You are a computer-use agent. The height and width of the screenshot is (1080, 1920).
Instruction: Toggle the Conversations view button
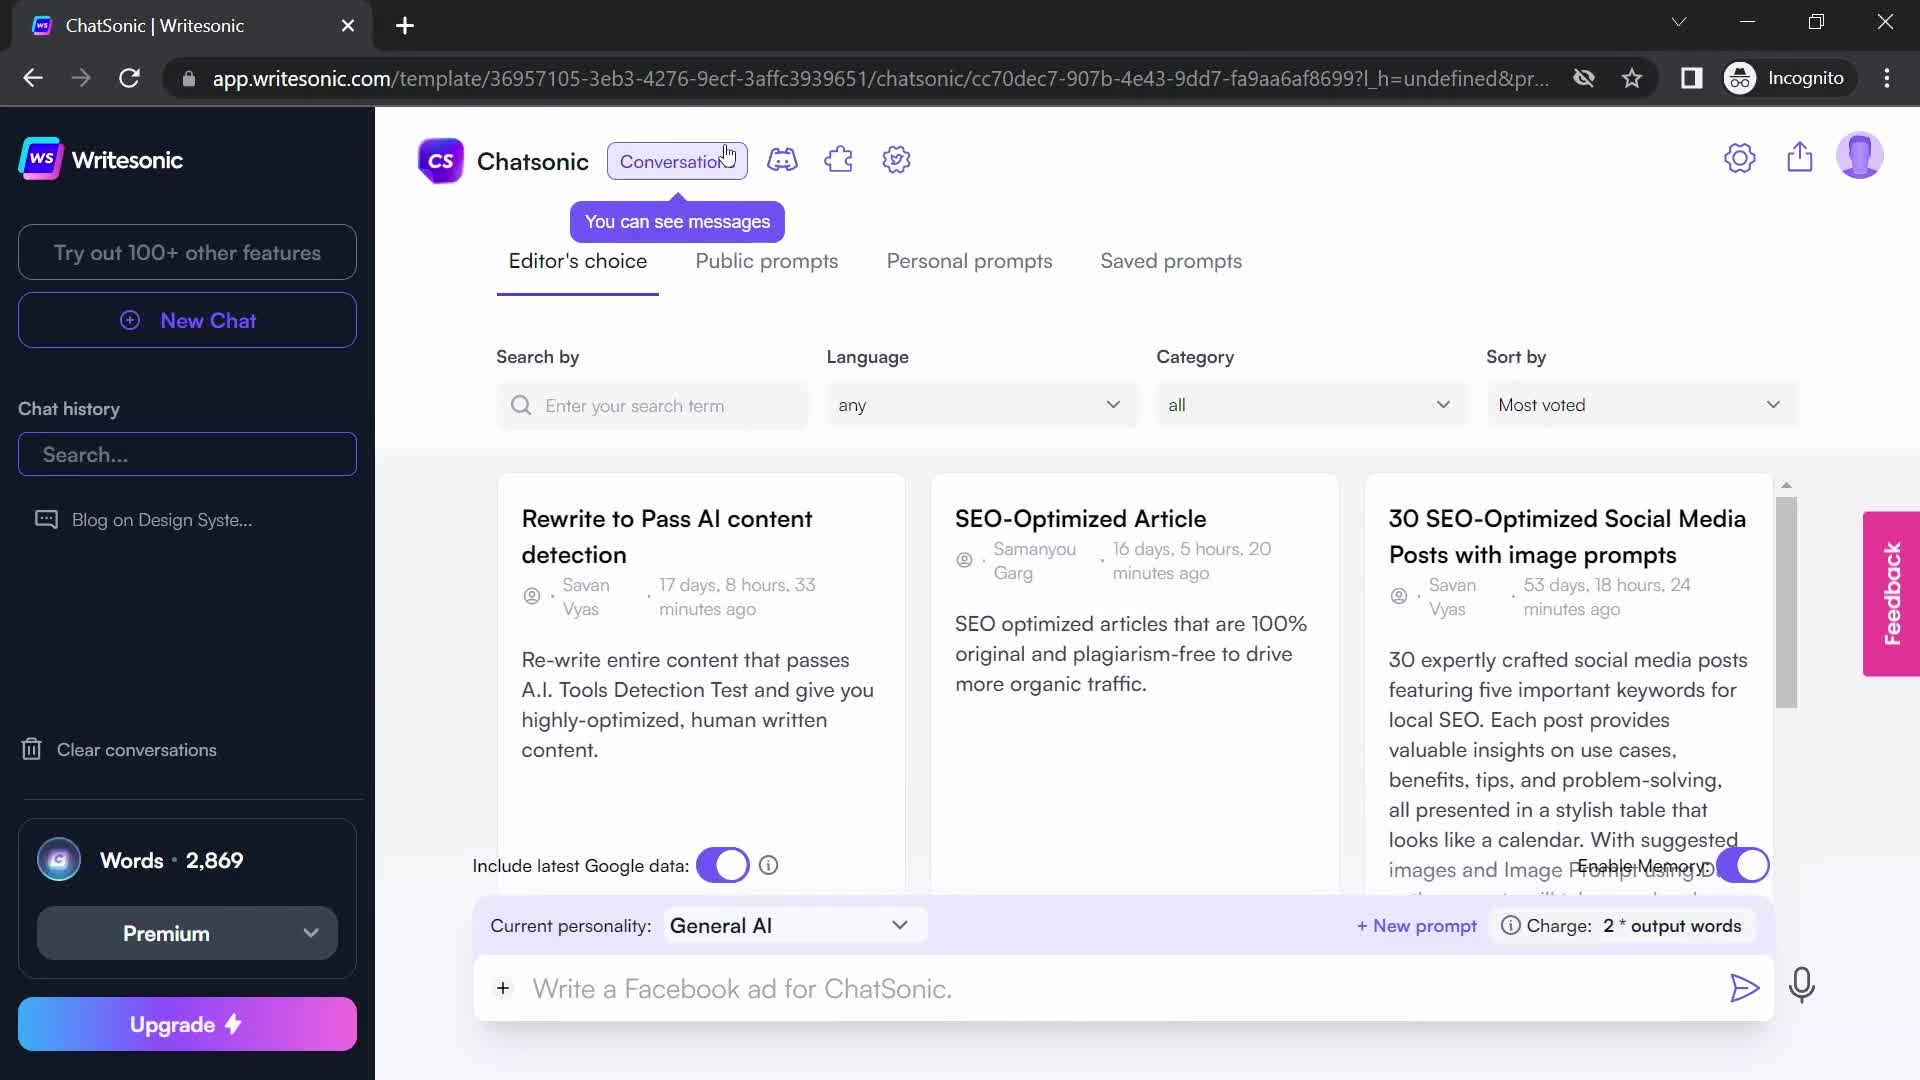coord(676,161)
